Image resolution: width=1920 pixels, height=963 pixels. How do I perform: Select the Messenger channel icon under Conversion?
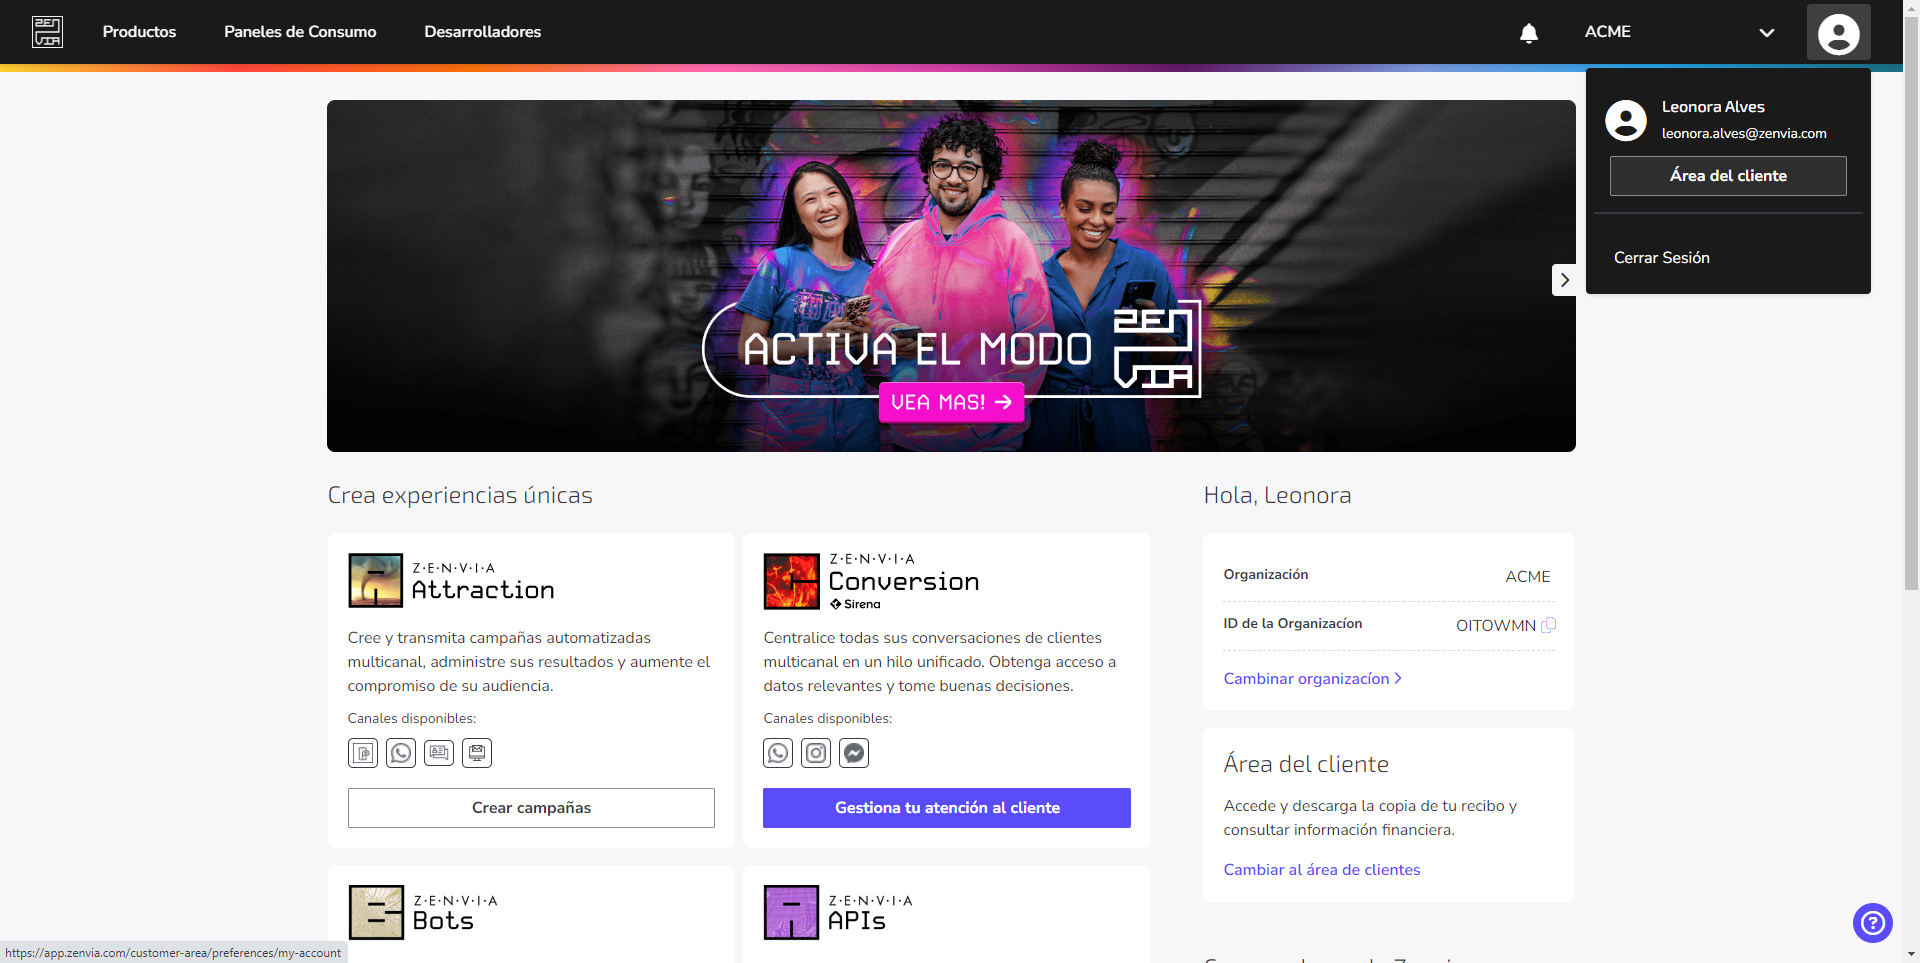[x=853, y=753]
